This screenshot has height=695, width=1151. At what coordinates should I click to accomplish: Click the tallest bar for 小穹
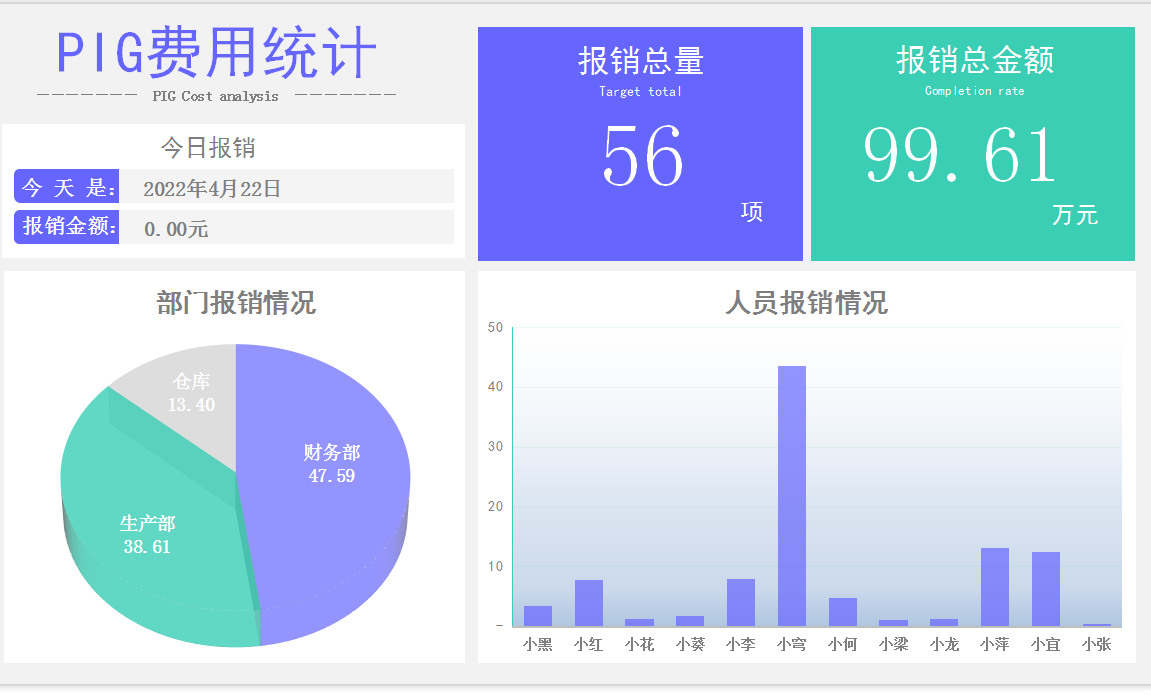click(x=792, y=500)
